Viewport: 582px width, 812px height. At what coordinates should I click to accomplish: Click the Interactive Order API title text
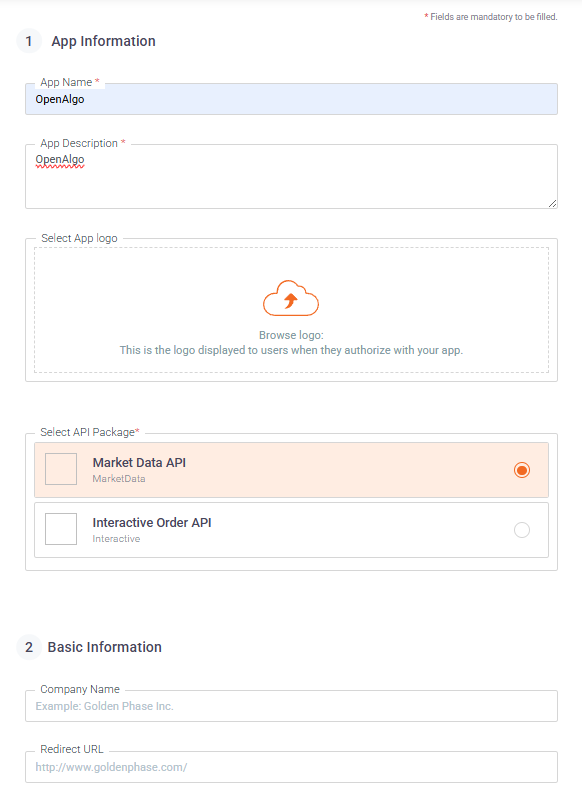(152, 523)
